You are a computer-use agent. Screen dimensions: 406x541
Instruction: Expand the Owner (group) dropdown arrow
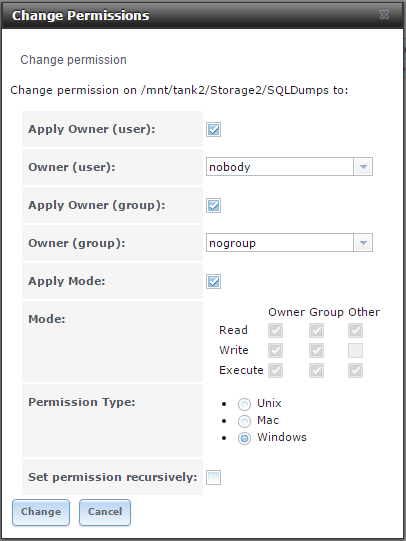click(363, 243)
